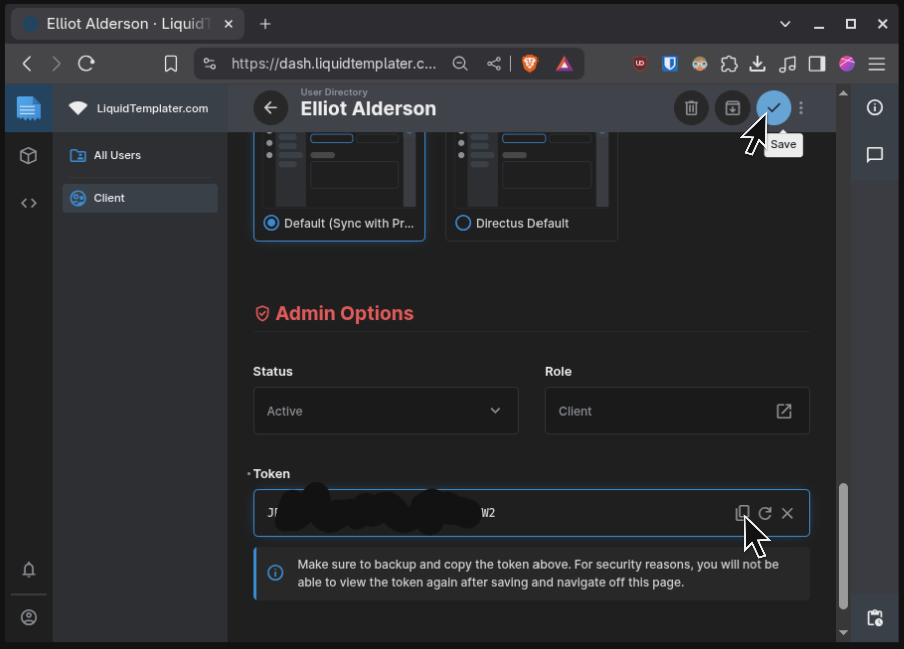Open the Content module cube icon
904x649 pixels.
[x=28, y=156]
